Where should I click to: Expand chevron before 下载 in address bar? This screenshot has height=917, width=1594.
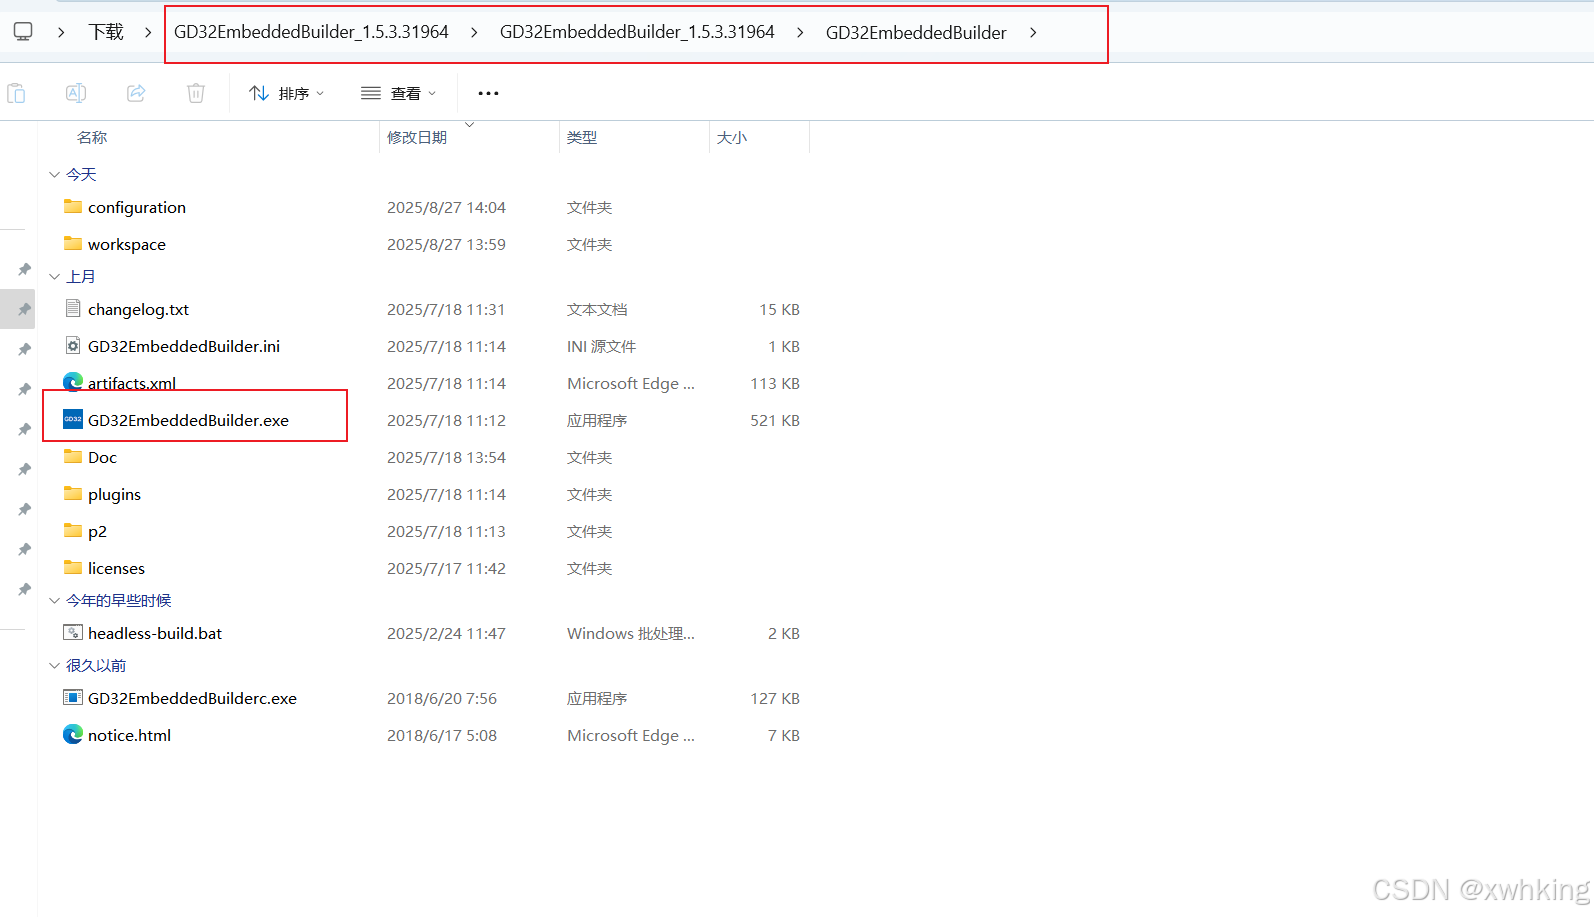(x=61, y=33)
